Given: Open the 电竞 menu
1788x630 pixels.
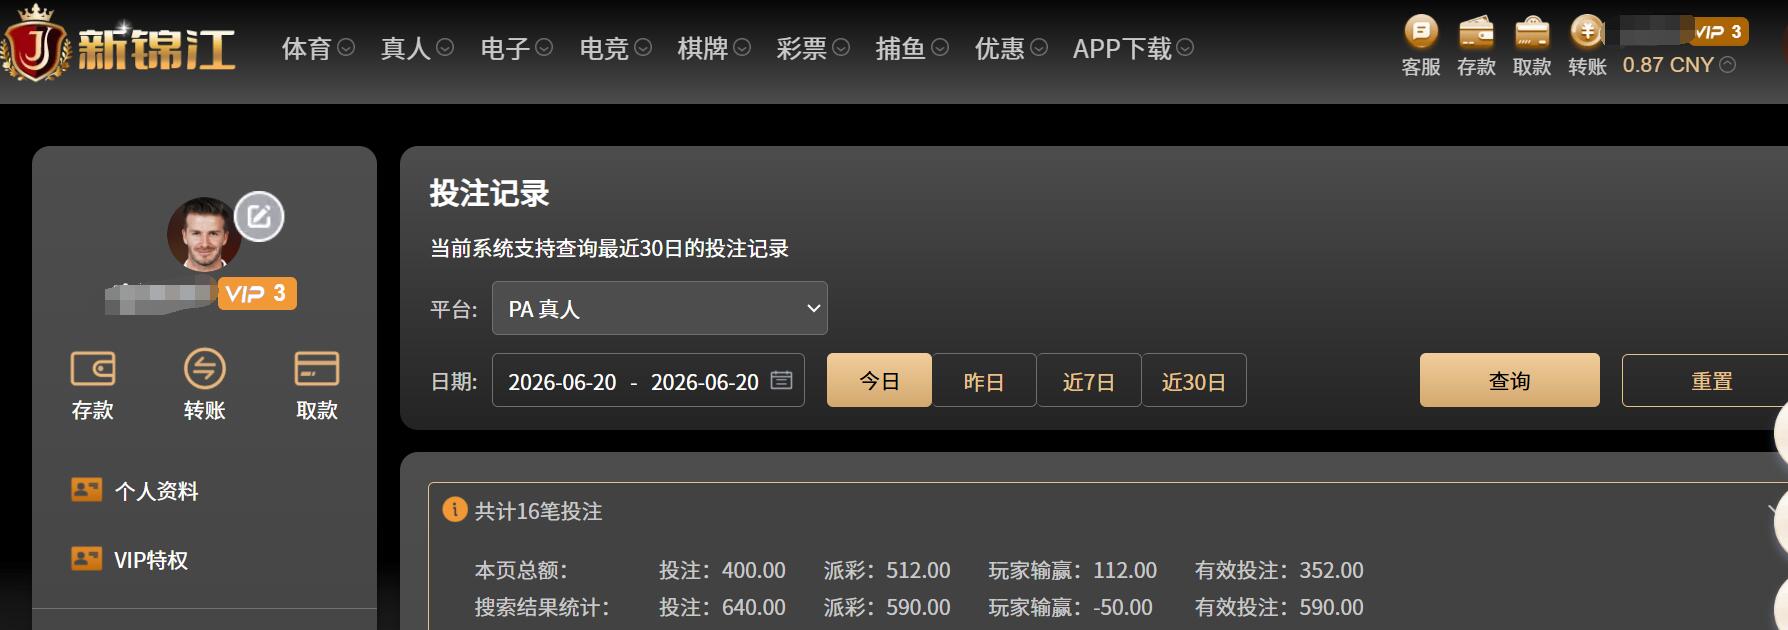Looking at the screenshot, I should click(604, 48).
